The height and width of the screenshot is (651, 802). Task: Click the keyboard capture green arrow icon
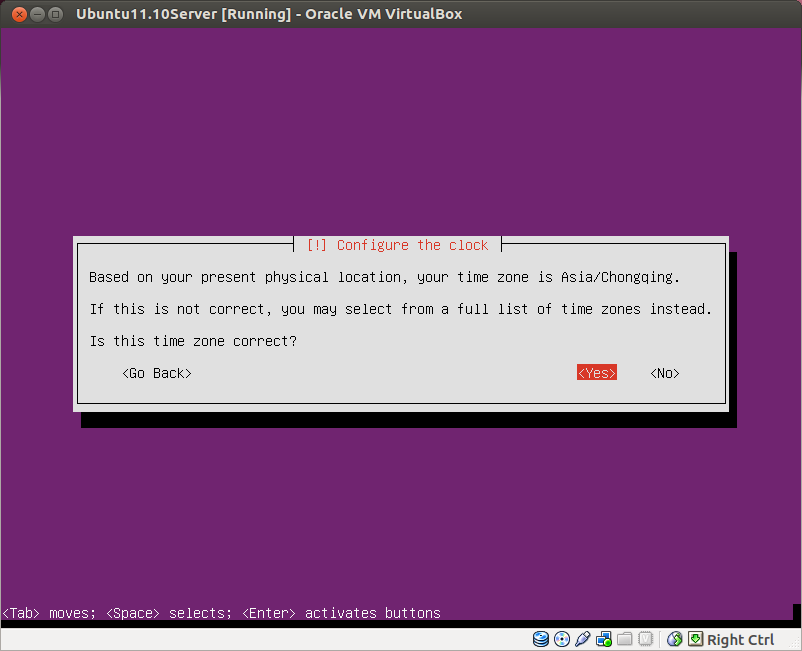point(695,639)
